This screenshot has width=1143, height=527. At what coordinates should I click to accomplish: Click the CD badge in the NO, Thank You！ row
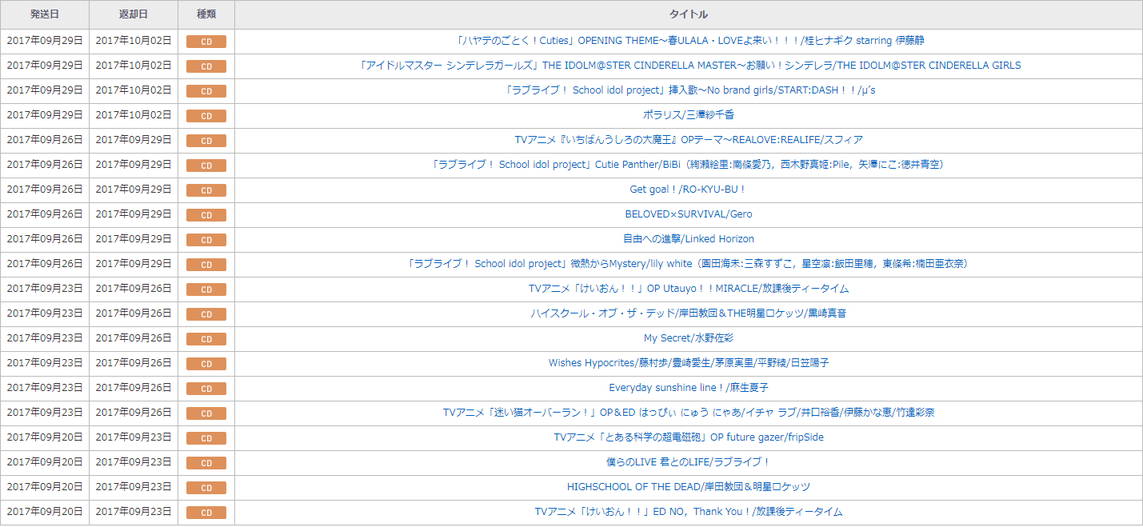pyautogui.click(x=206, y=512)
